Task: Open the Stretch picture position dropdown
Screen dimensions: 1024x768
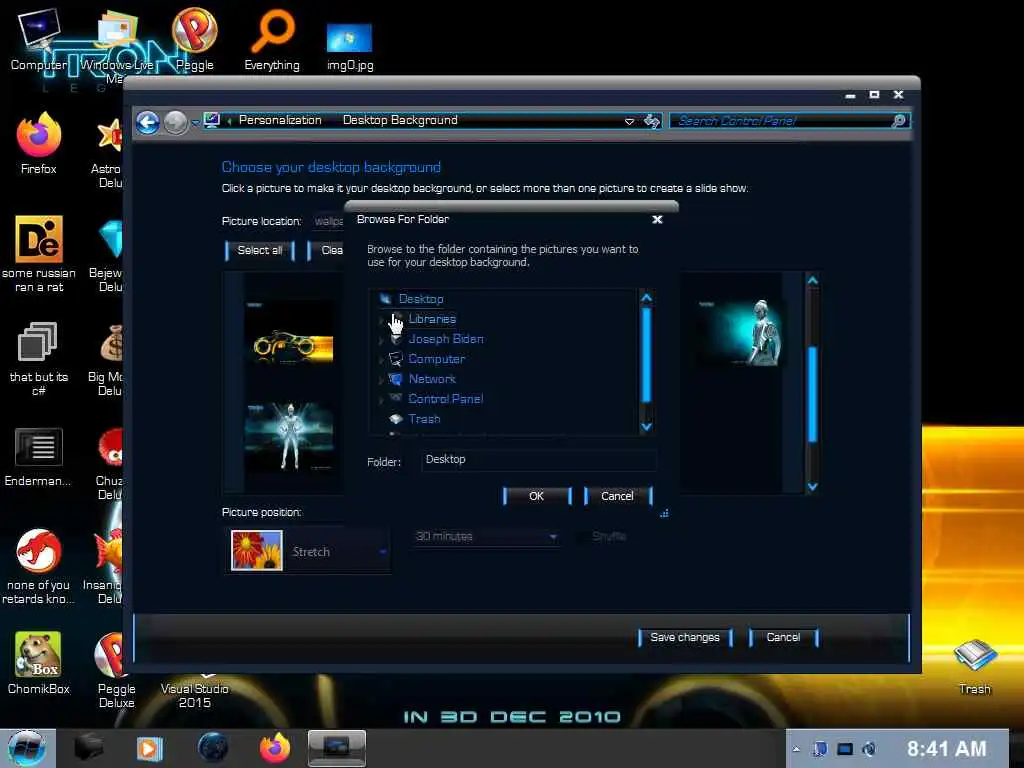Action: point(308,552)
